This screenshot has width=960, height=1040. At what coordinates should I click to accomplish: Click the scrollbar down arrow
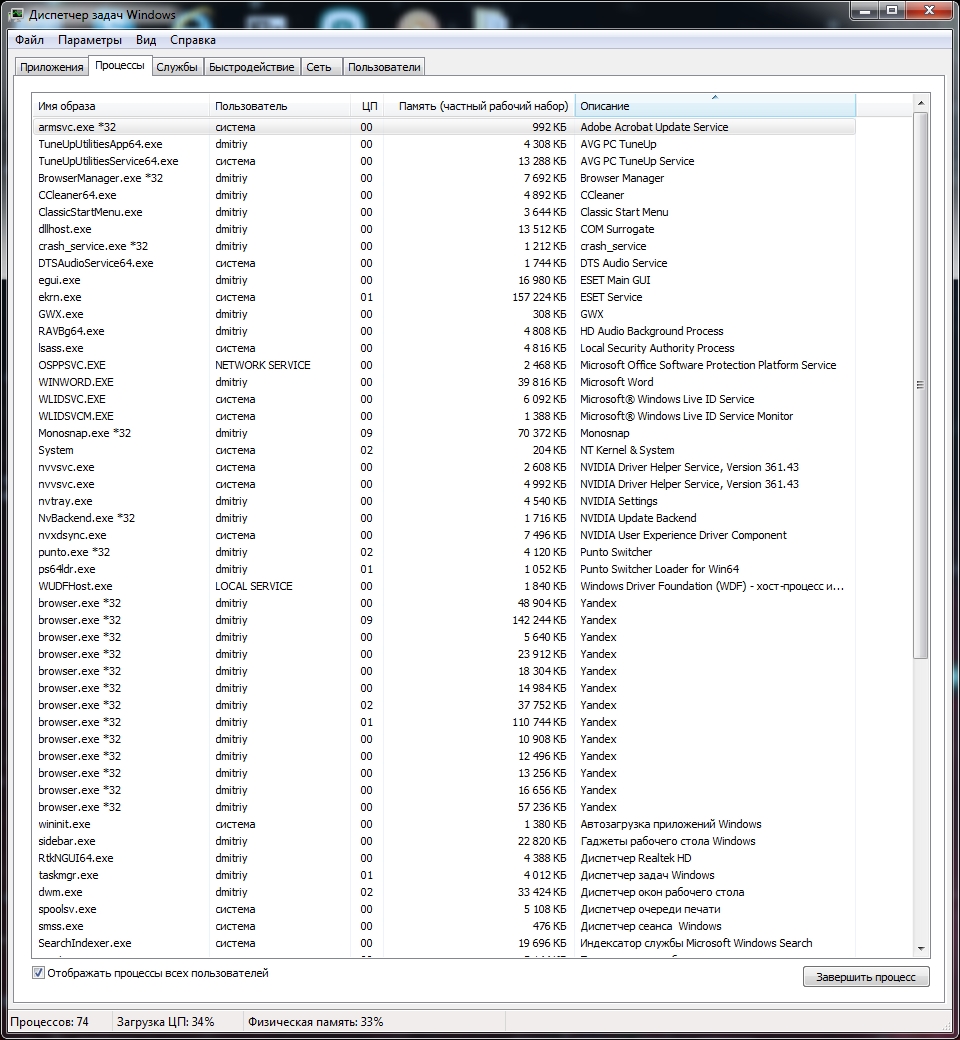click(921, 948)
